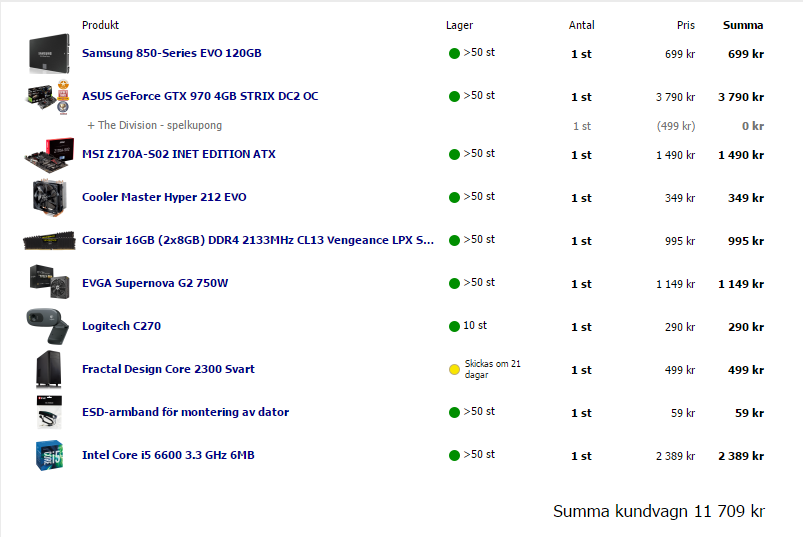The width and height of the screenshot is (803, 537).
Task: Open Corsair 16GB DDR4 Vengeance LPX link
Action: click(x=258, y=240)
